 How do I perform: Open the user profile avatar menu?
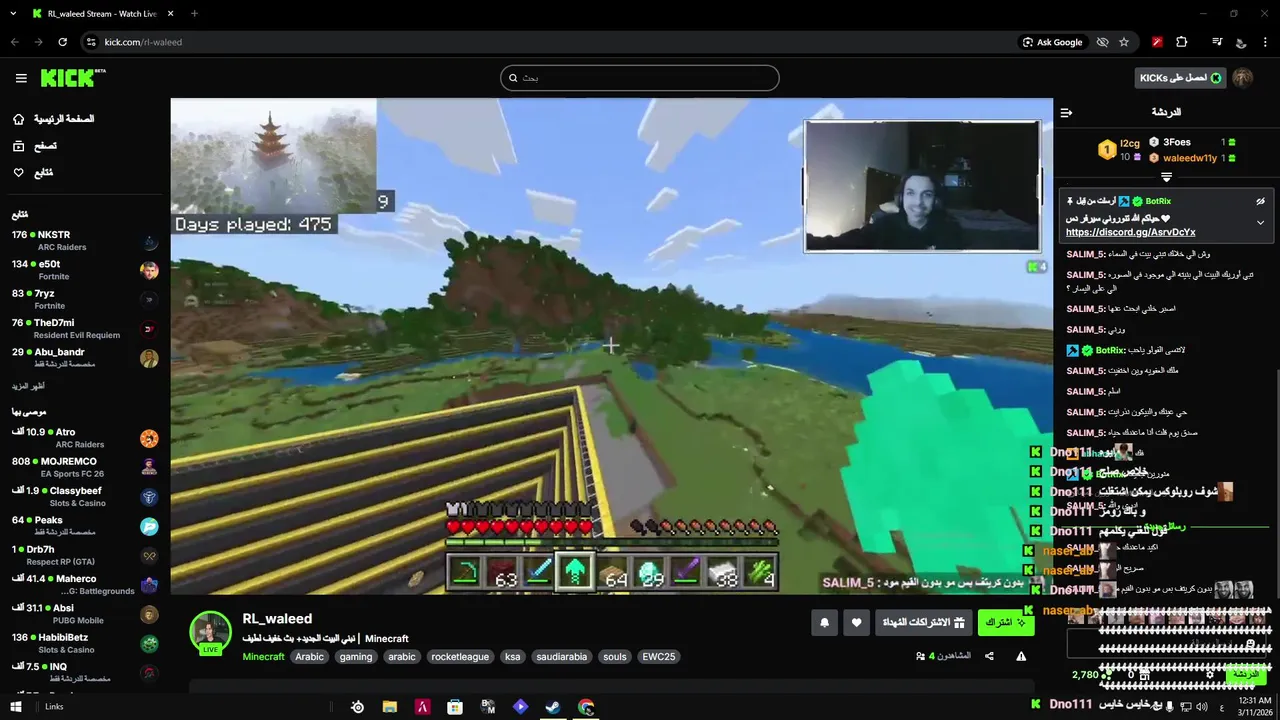tap(1243, 78)
